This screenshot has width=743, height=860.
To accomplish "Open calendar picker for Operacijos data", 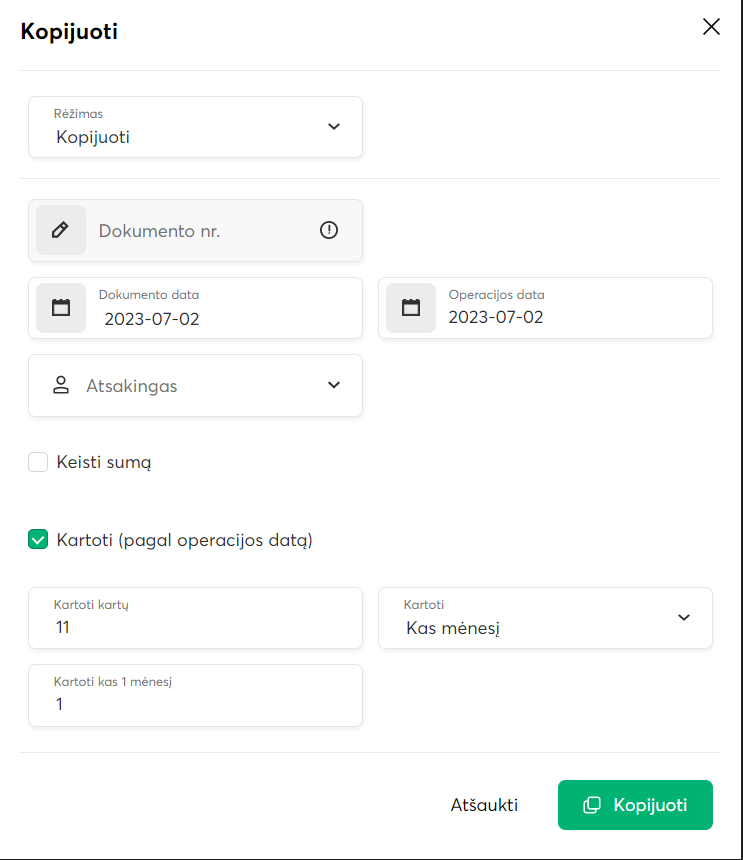I will pos(411,308).
